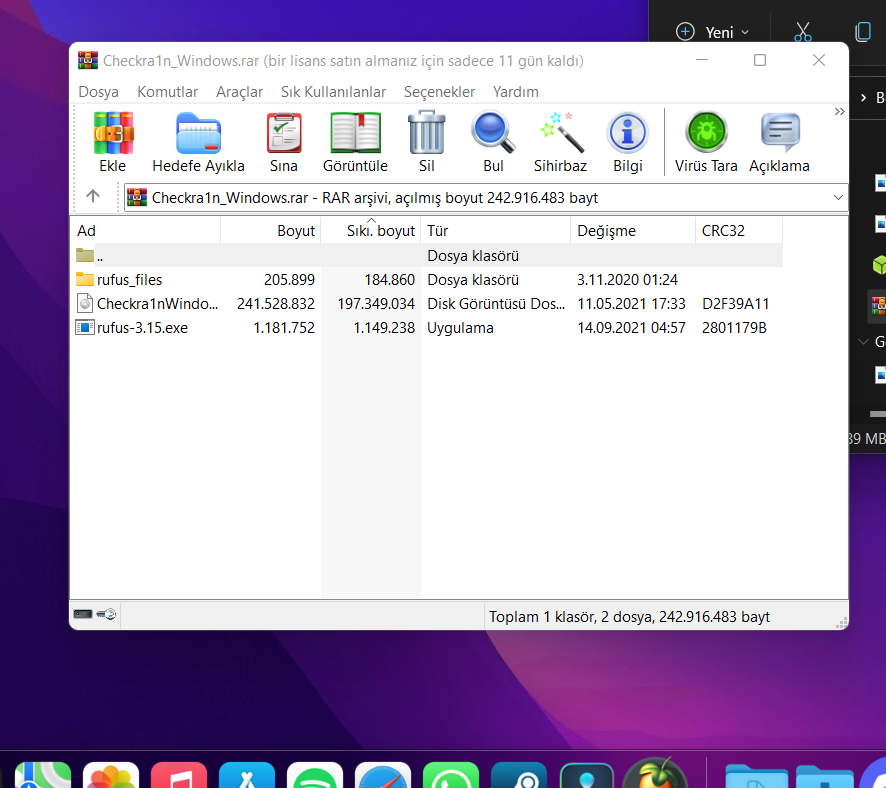Open the Seçenekler menu
This screenshot has height=788, width=886.
coord(439,92)
